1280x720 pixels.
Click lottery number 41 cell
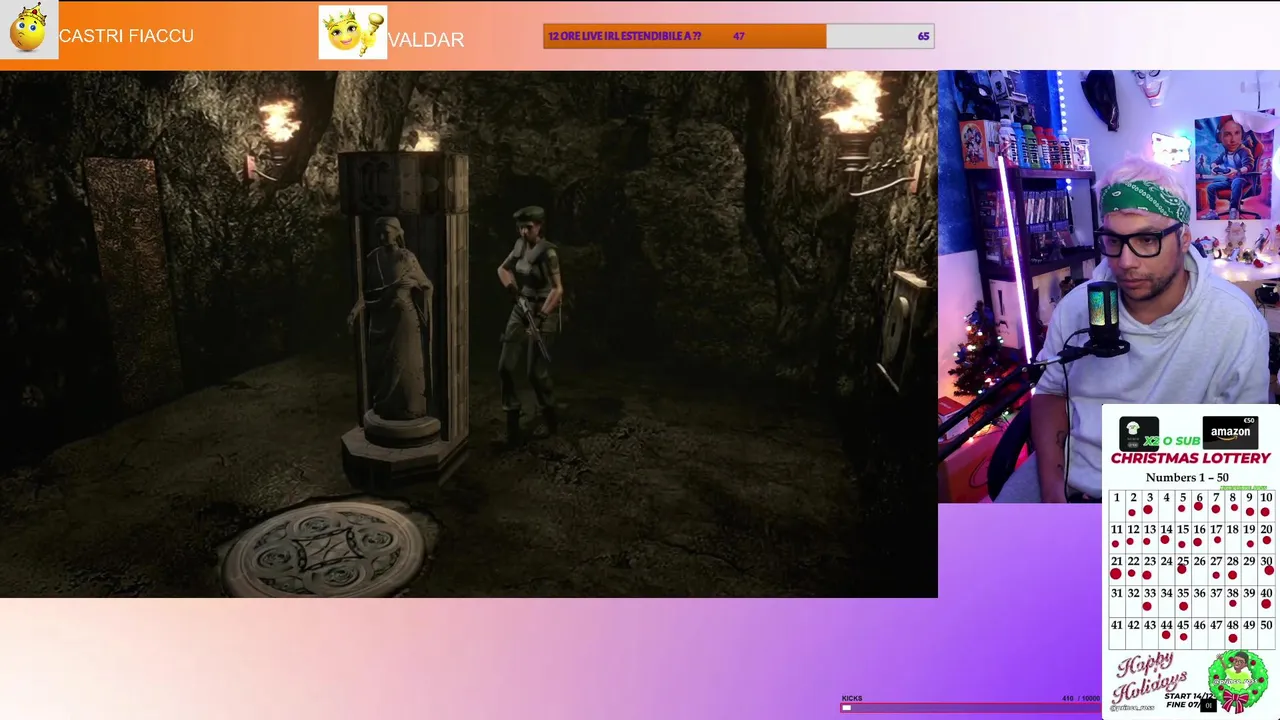[x=1116, y=632]
